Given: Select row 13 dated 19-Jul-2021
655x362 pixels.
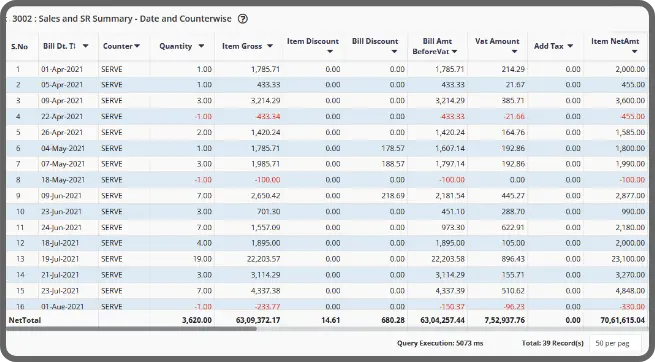Looking at the screenshot, I should (x=328, y=259).
